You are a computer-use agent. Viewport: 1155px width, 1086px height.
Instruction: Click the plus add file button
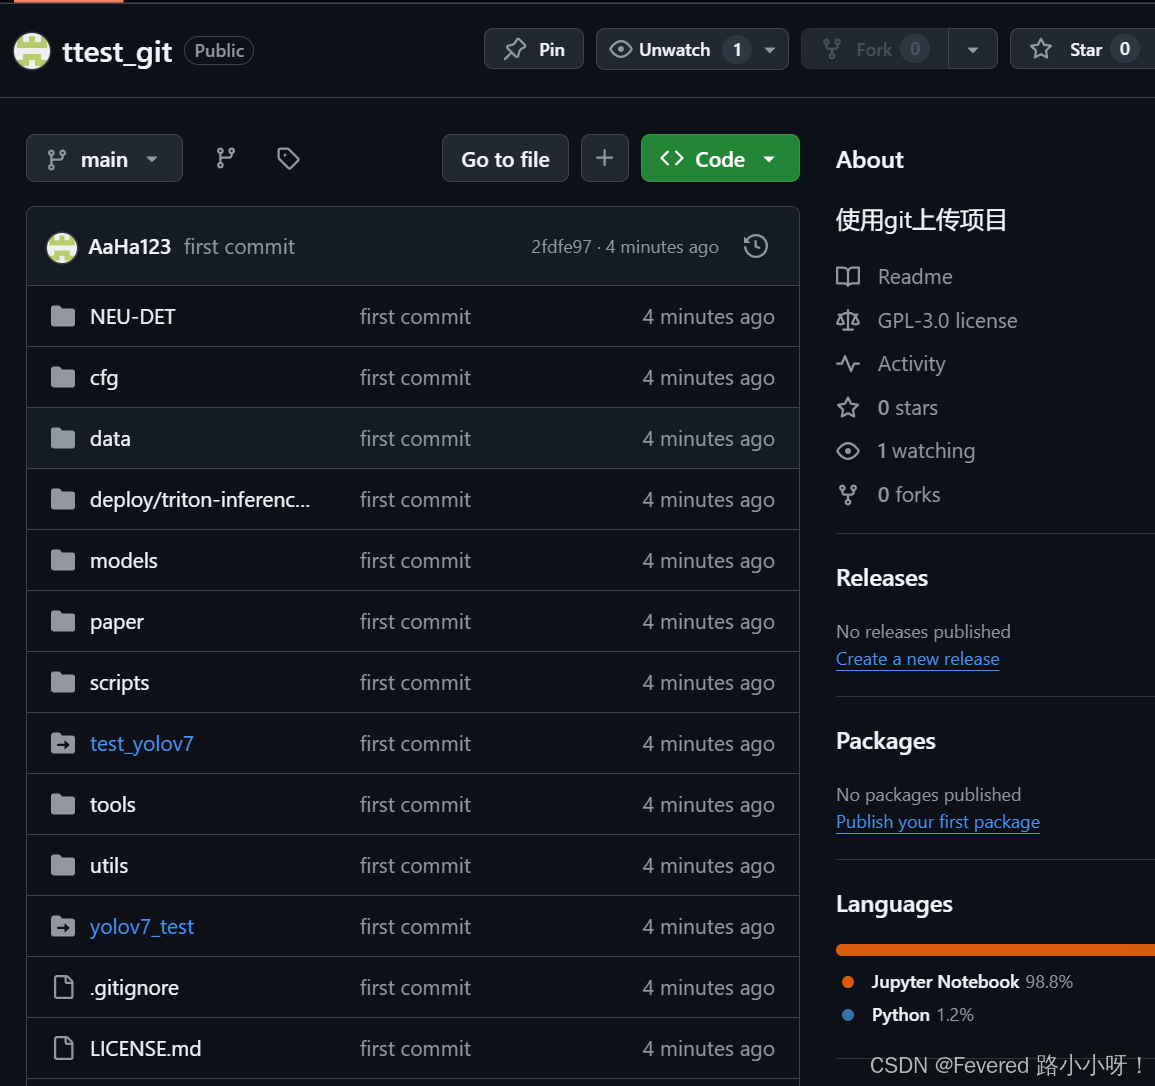coord(605,158)
